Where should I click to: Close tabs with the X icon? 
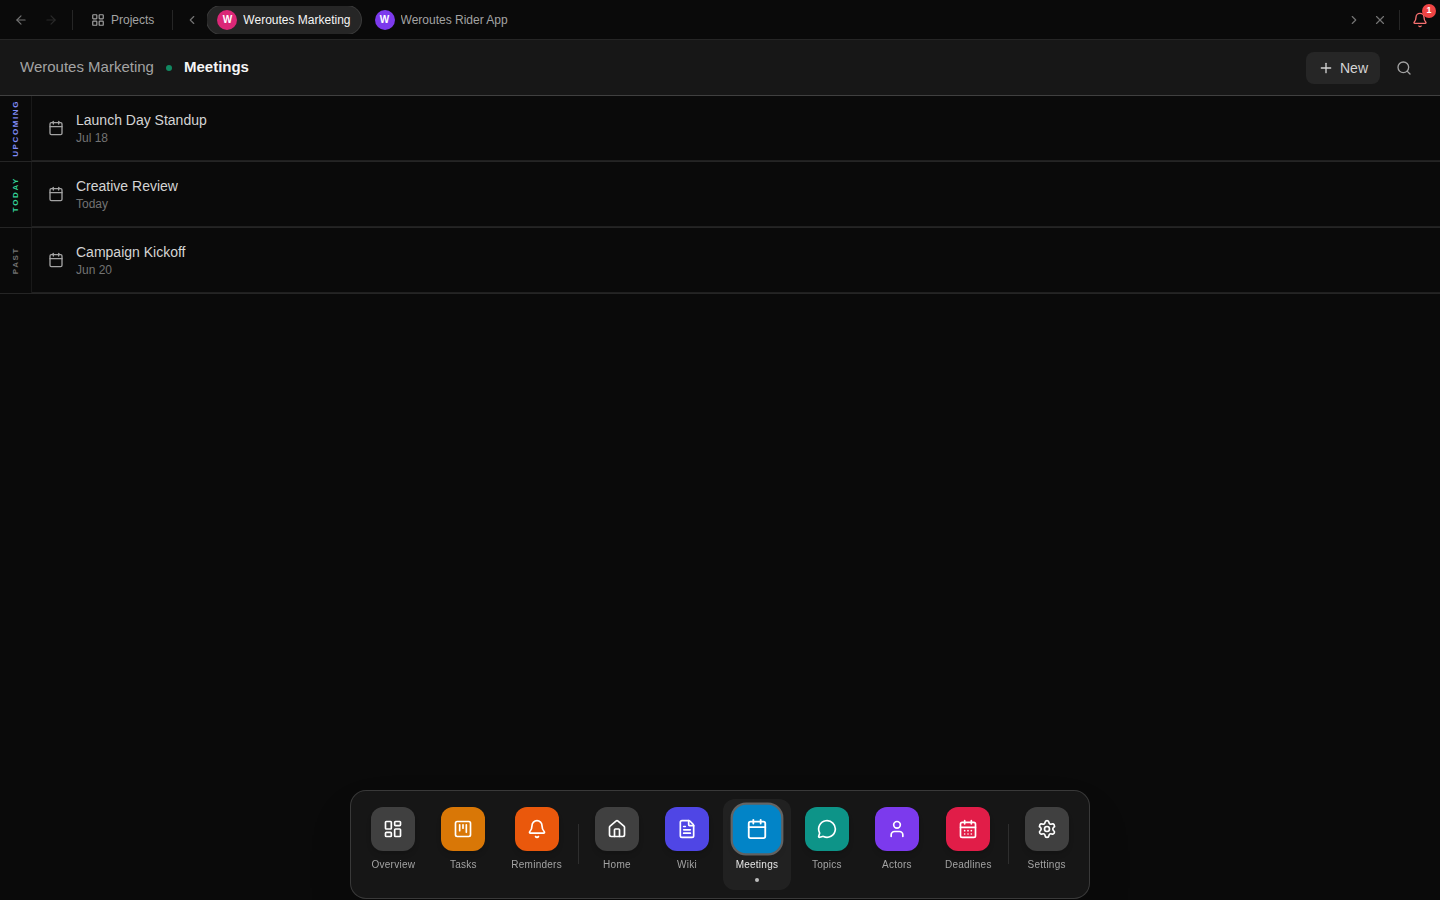1380,20
